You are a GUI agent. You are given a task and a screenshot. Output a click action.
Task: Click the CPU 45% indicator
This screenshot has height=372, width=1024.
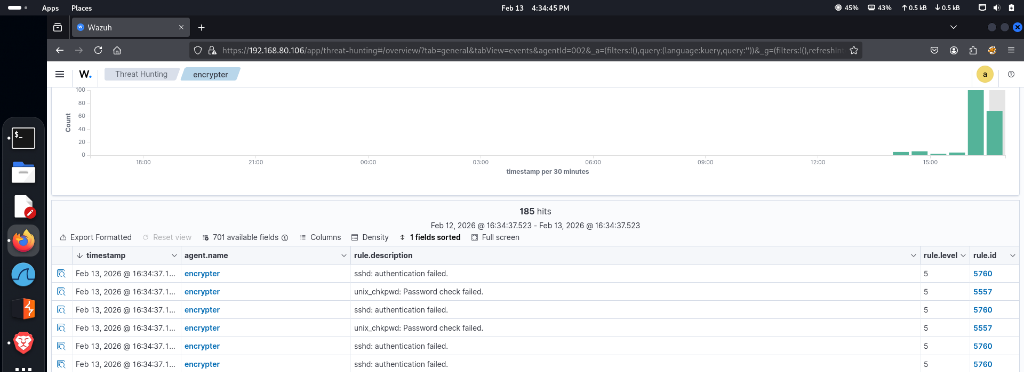846,8
